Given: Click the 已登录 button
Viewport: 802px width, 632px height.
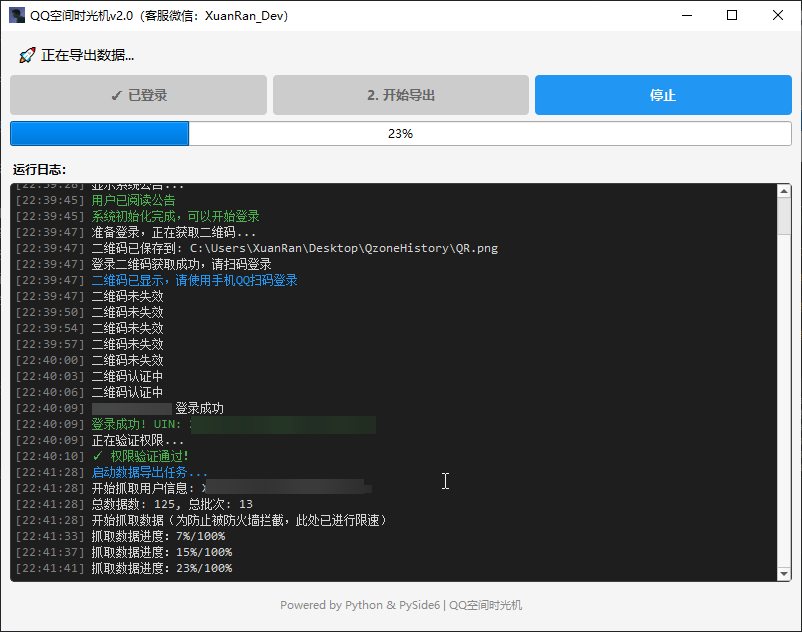Looking at the screenshot, I should tap(139, 95).
